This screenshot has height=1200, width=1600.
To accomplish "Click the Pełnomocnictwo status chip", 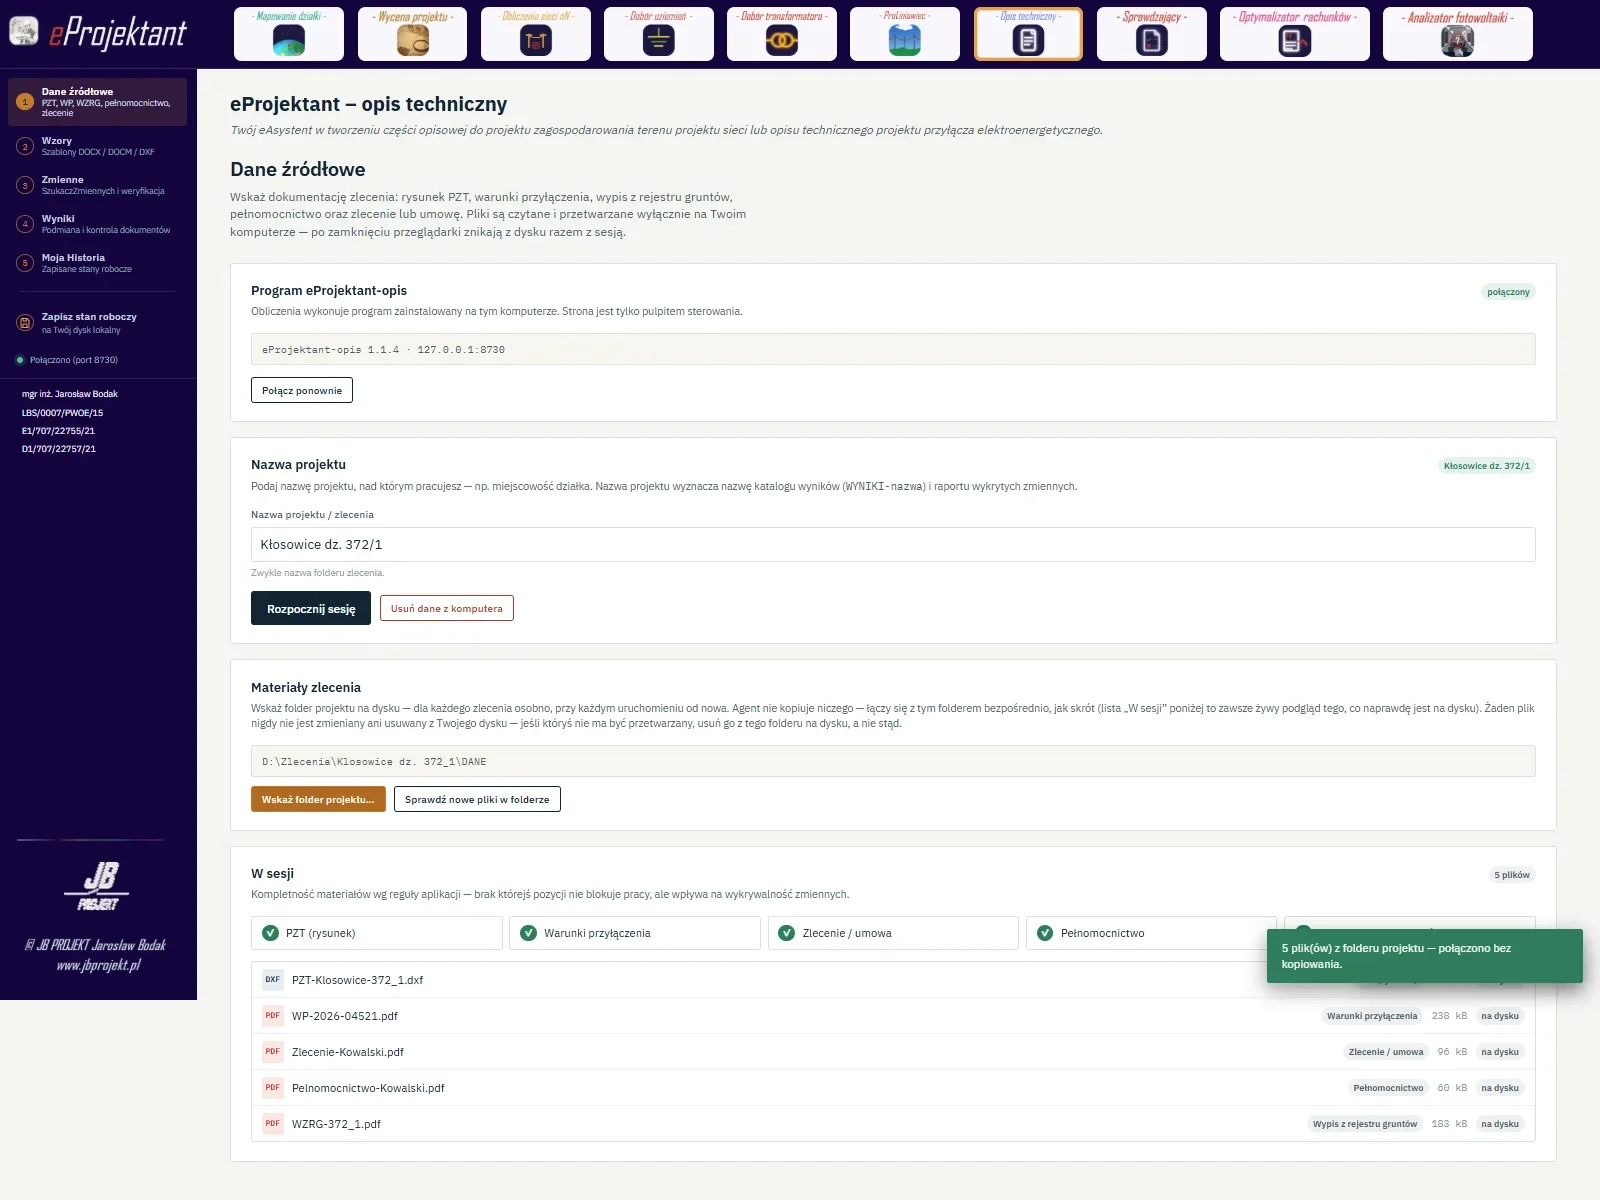I will (1151, 933).
